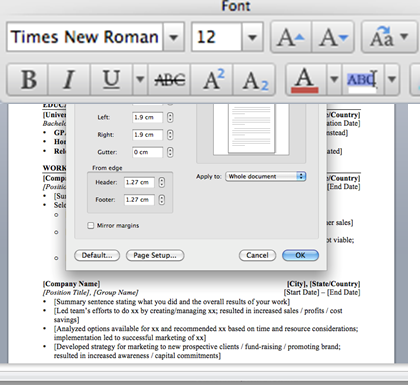The height and width of the screenshot is (385, 420).
Task: Click the page preview thumbnail
Action: coord(252,128)
